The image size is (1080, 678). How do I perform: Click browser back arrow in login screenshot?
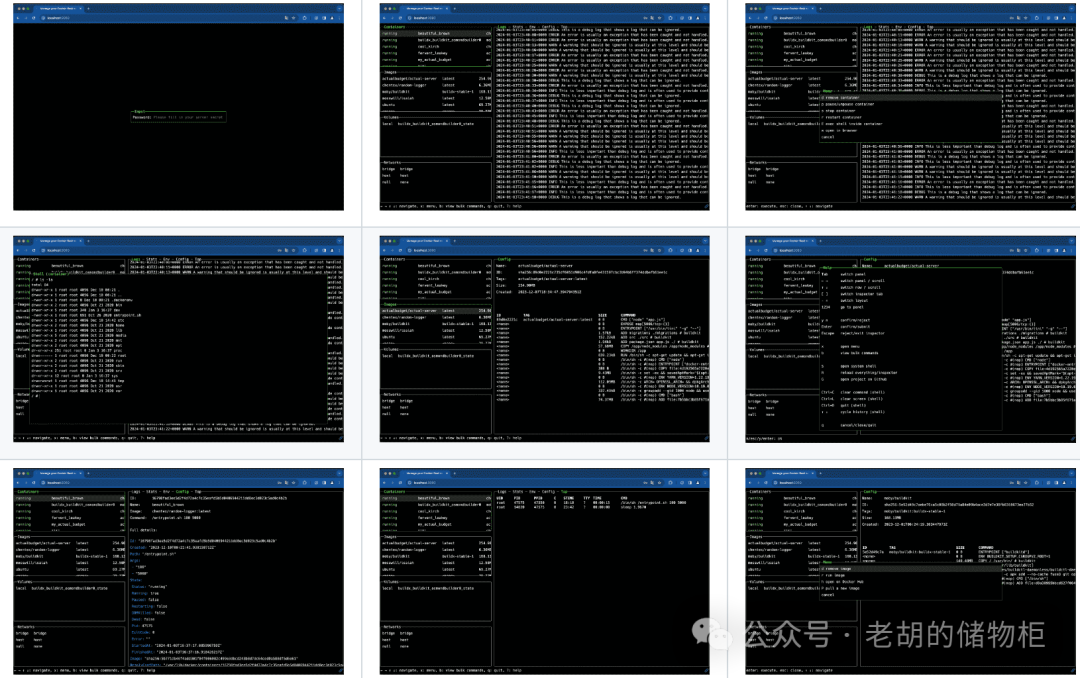(x=19, y=18)
